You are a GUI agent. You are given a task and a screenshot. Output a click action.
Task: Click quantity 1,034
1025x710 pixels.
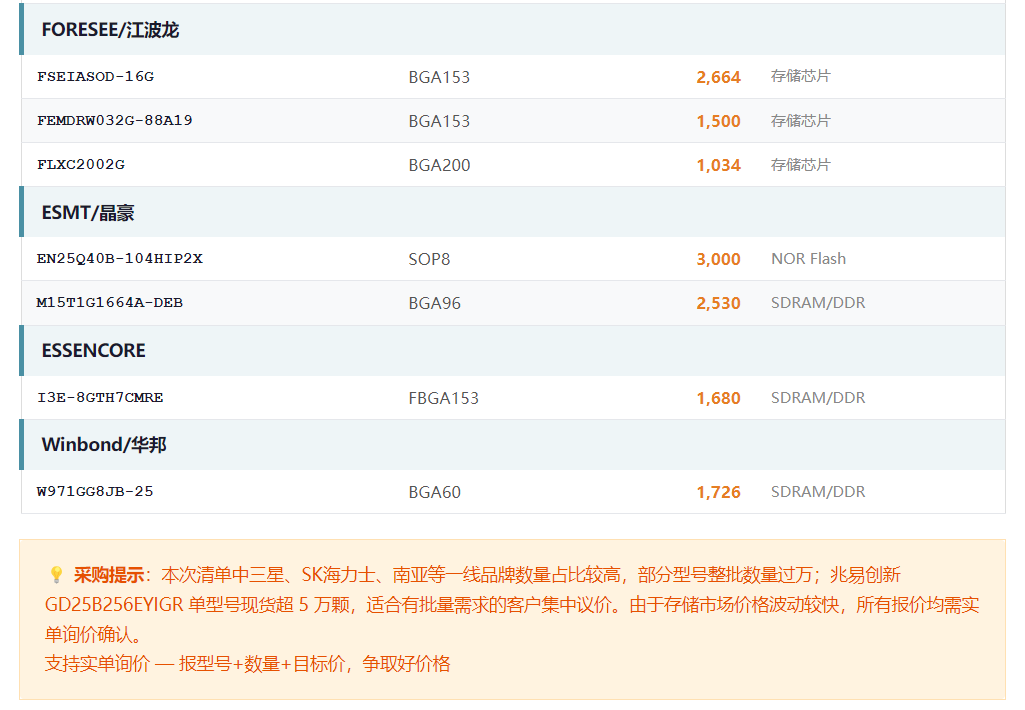(x=718, y=165)
